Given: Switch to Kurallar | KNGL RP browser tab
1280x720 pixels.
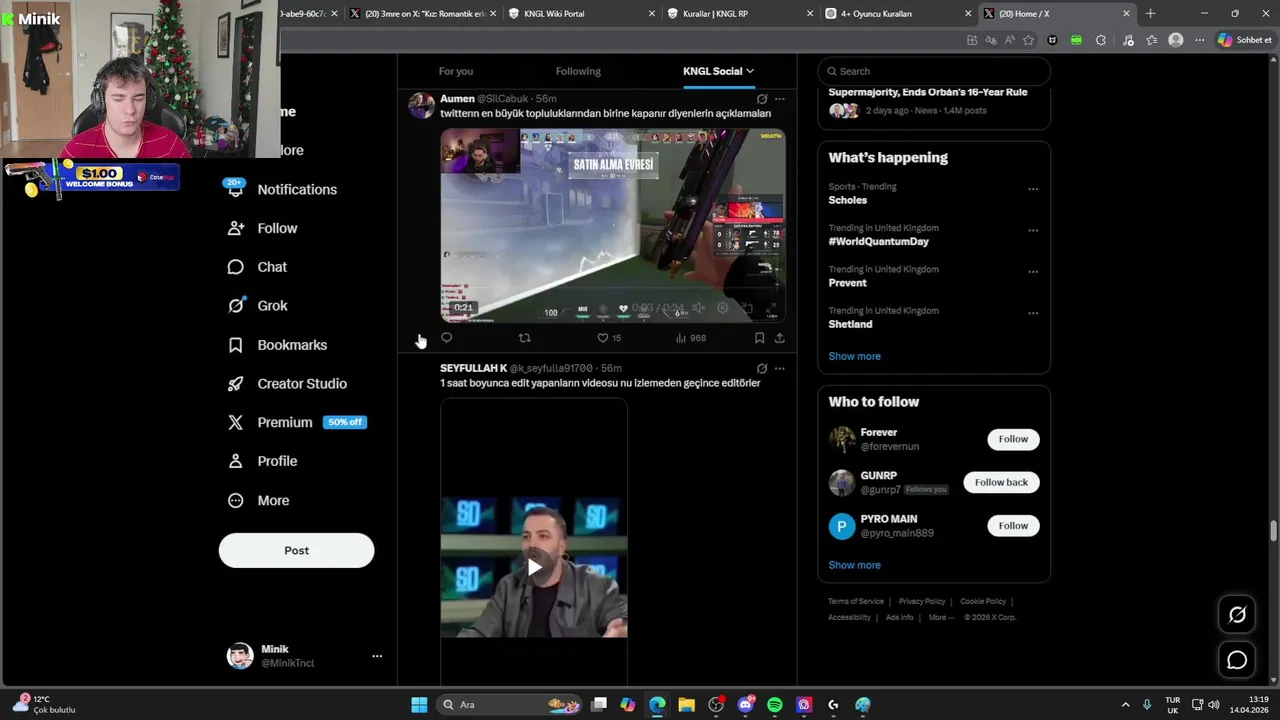Looking at the screenshot, I should coord(740,14).
